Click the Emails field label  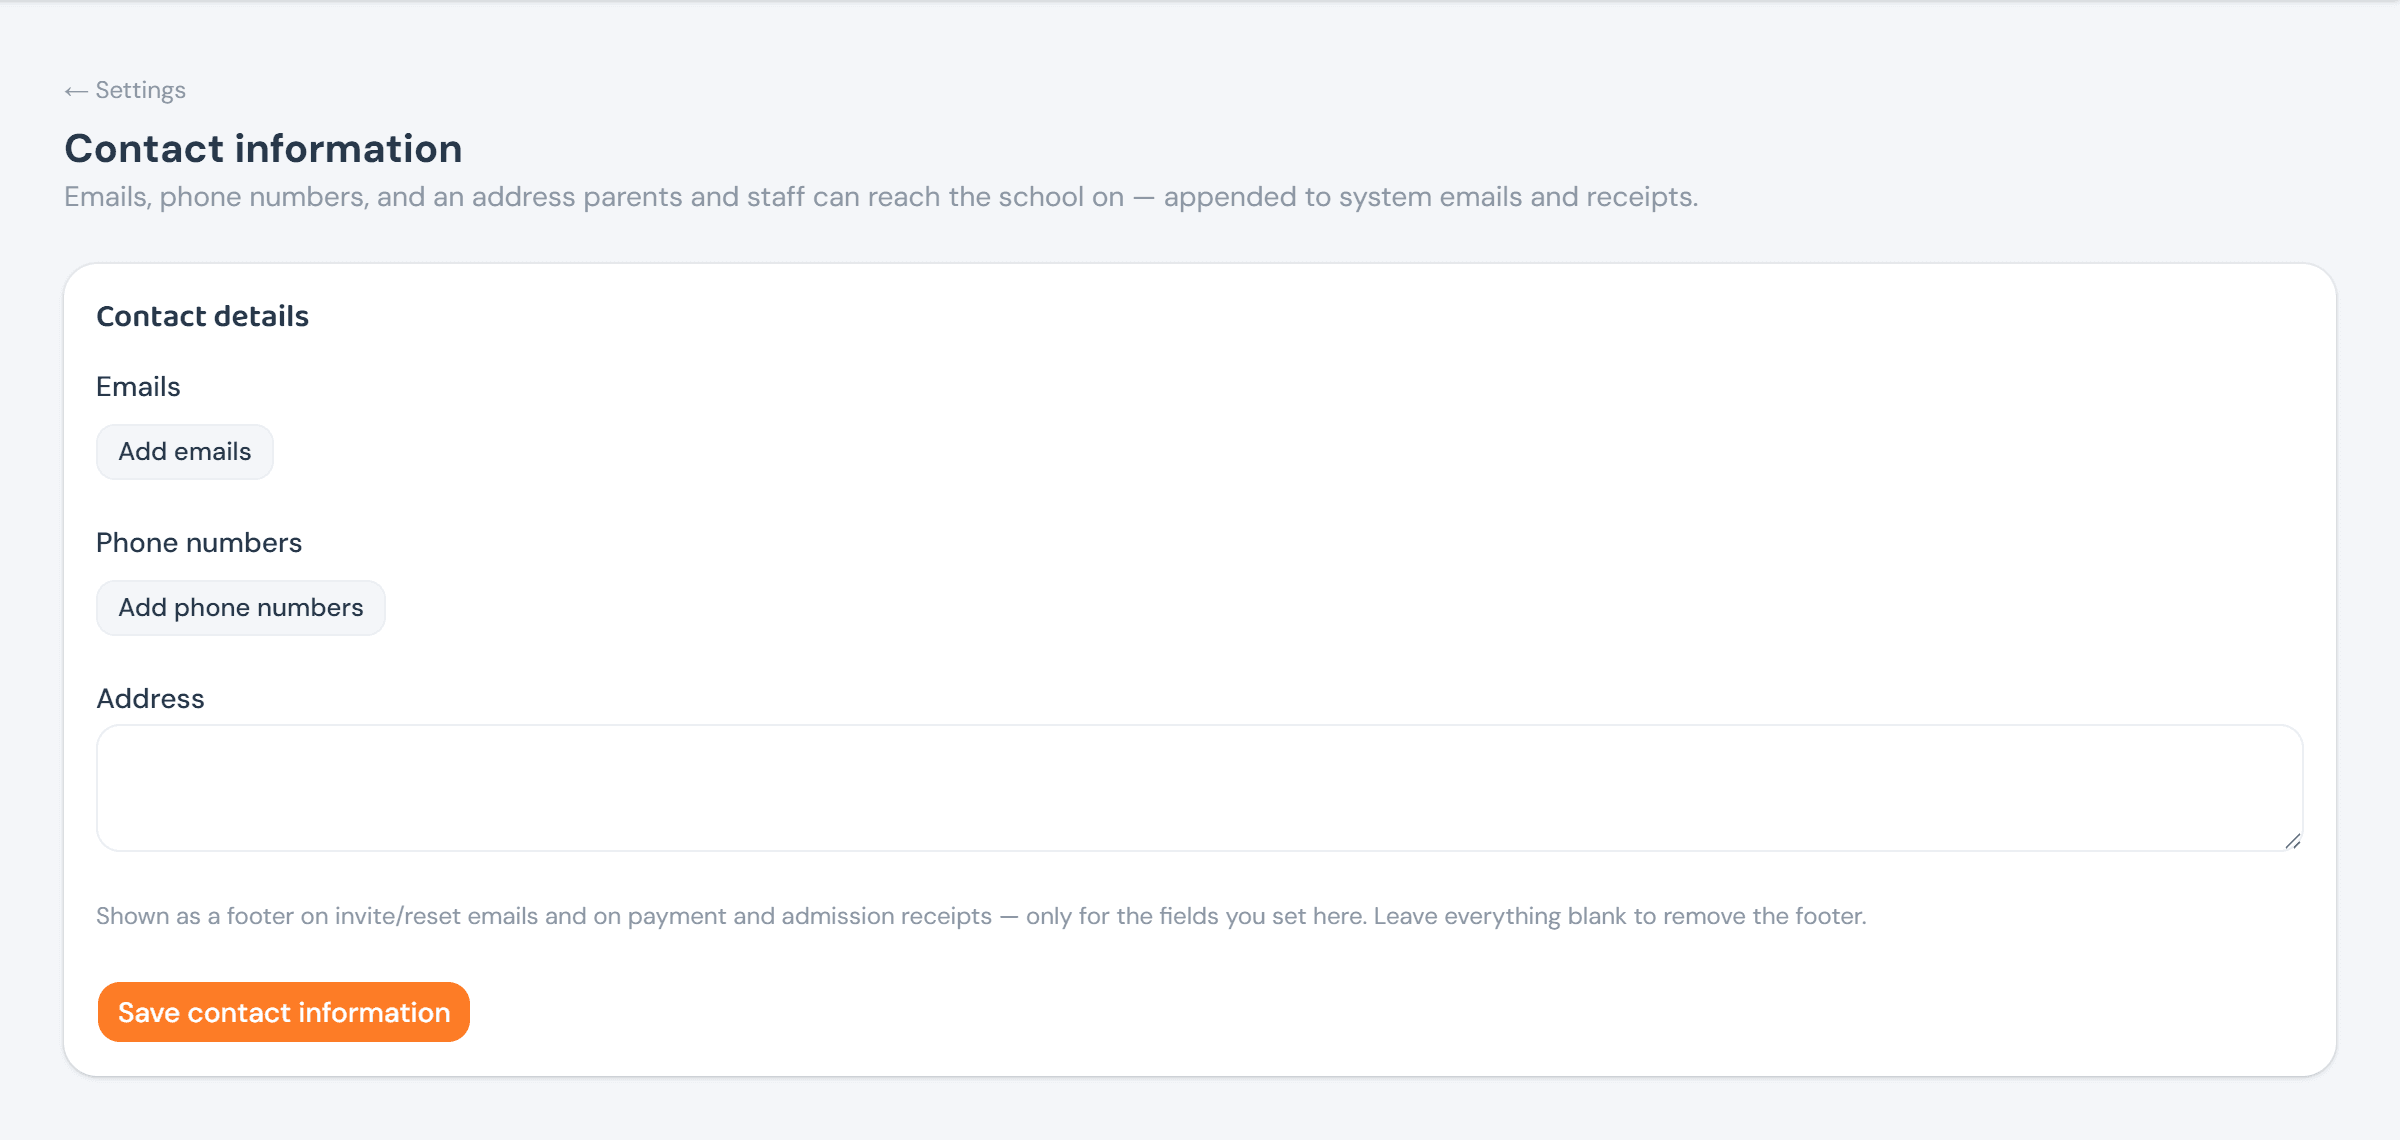[138, 387]
